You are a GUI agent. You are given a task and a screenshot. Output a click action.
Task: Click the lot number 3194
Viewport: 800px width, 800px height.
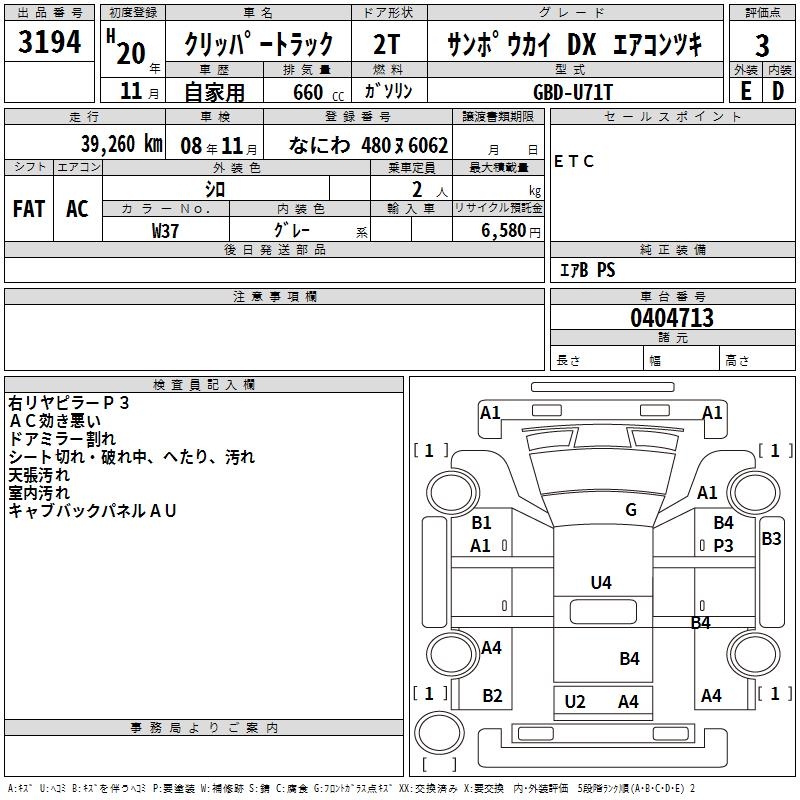tap(50, 43)
